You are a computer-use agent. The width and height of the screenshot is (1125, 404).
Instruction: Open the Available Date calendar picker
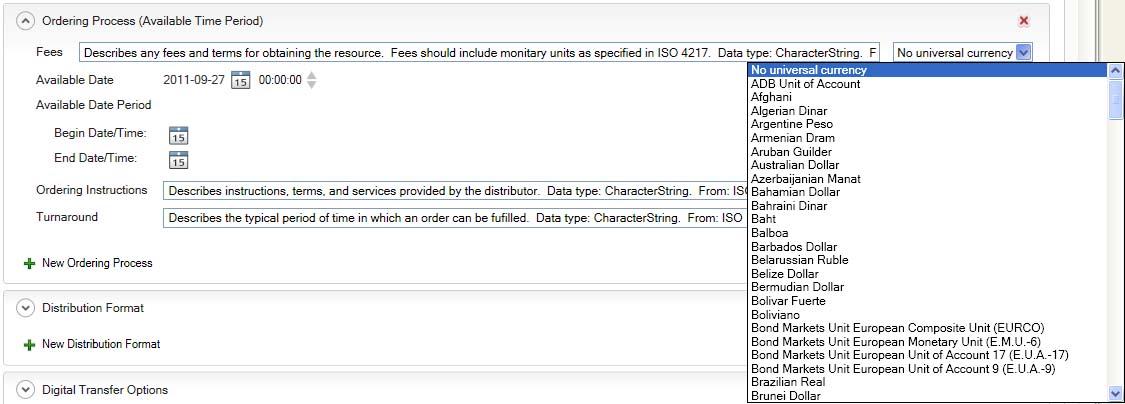pos(240,81)
